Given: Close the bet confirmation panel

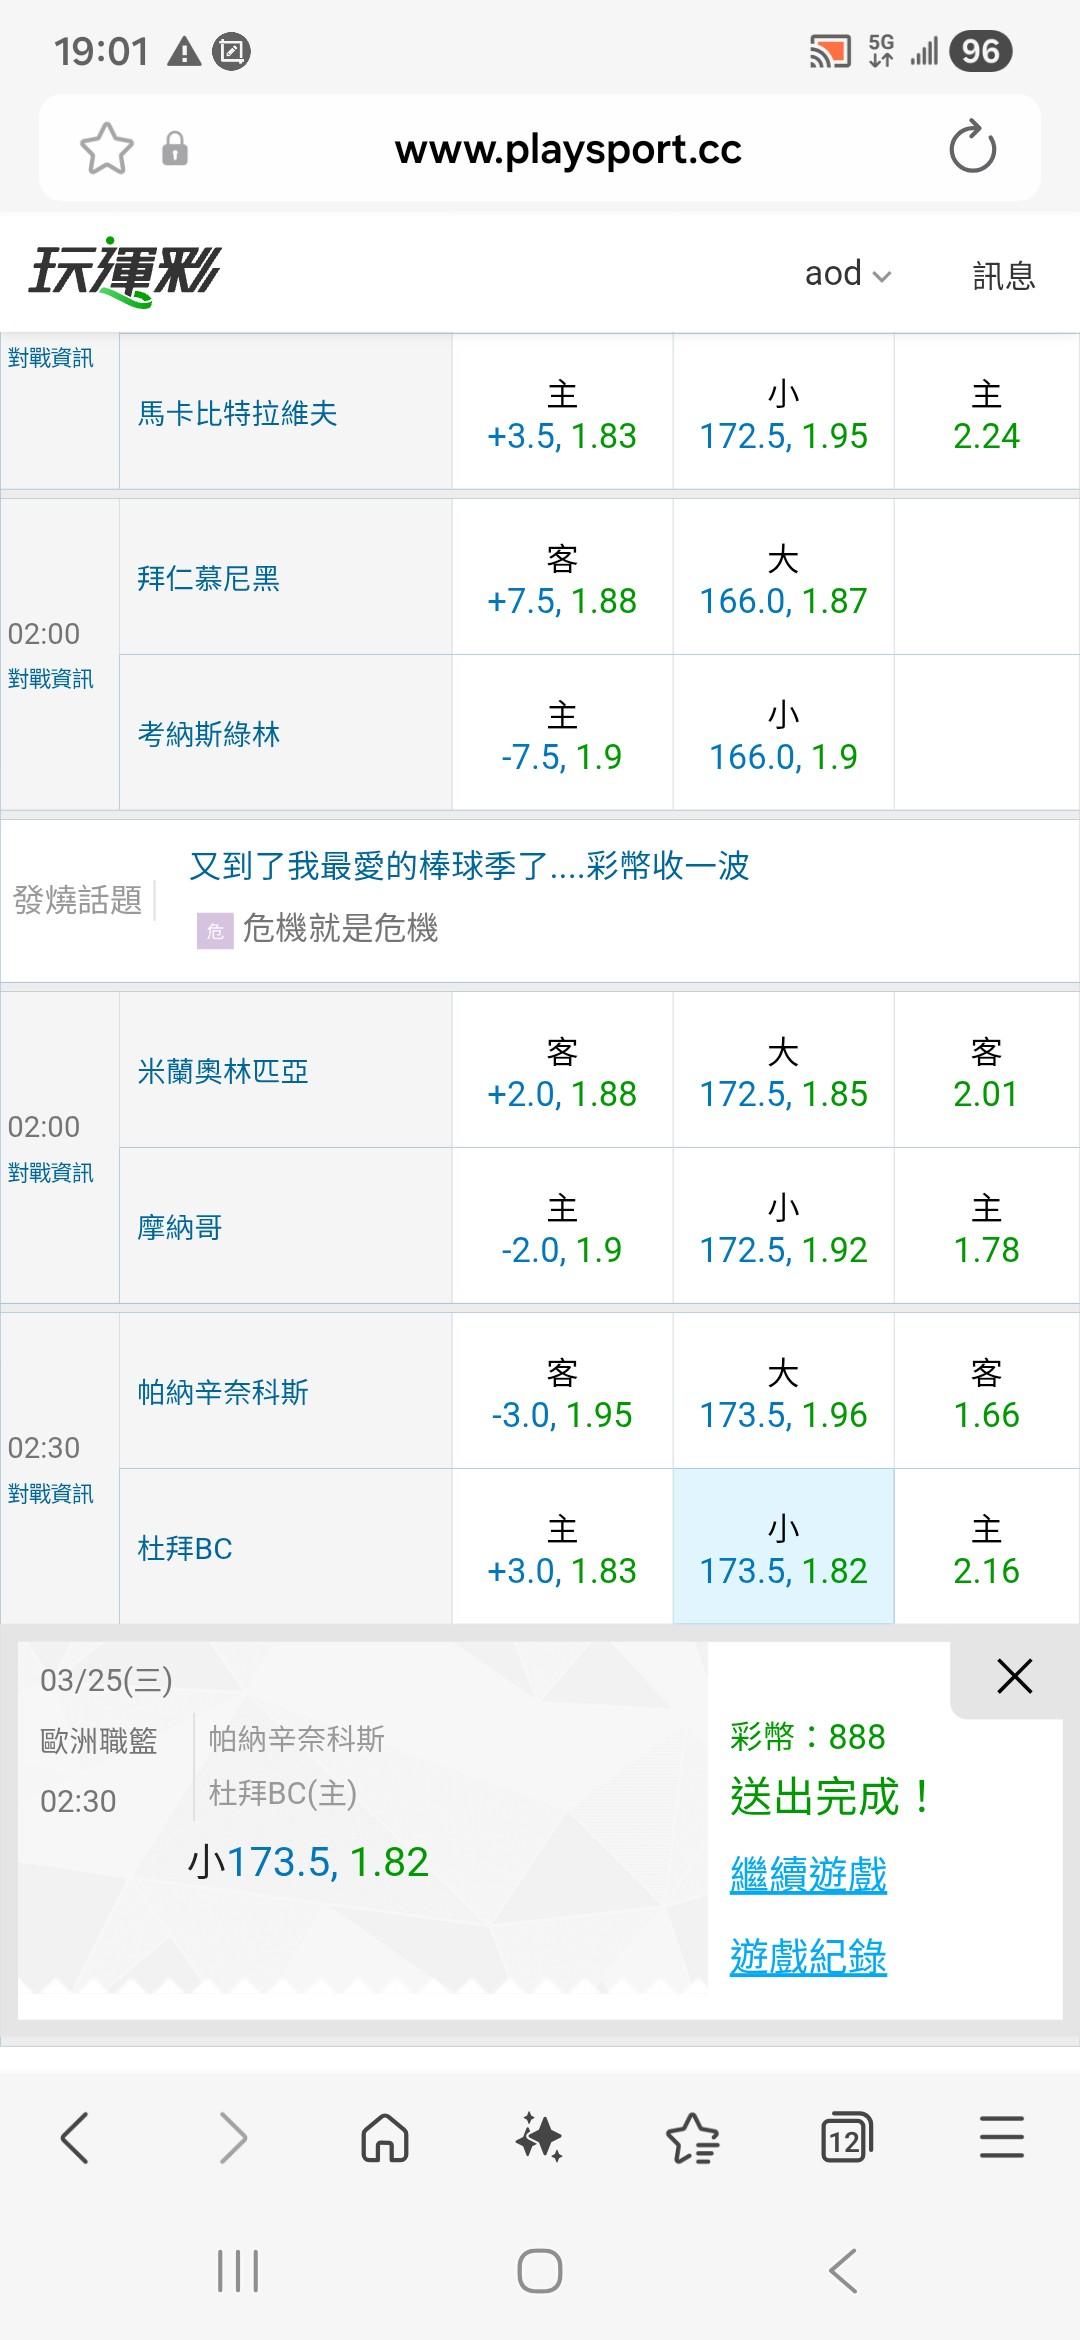Looking at the screenshot, I should click(x=1014, y=1676).
